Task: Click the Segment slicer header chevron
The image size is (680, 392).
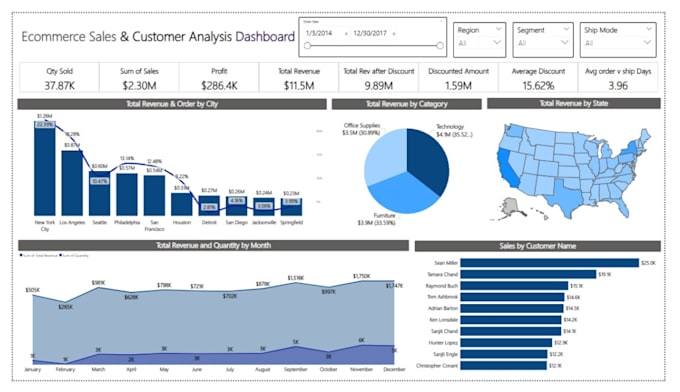Action: (x=566, y=29)
